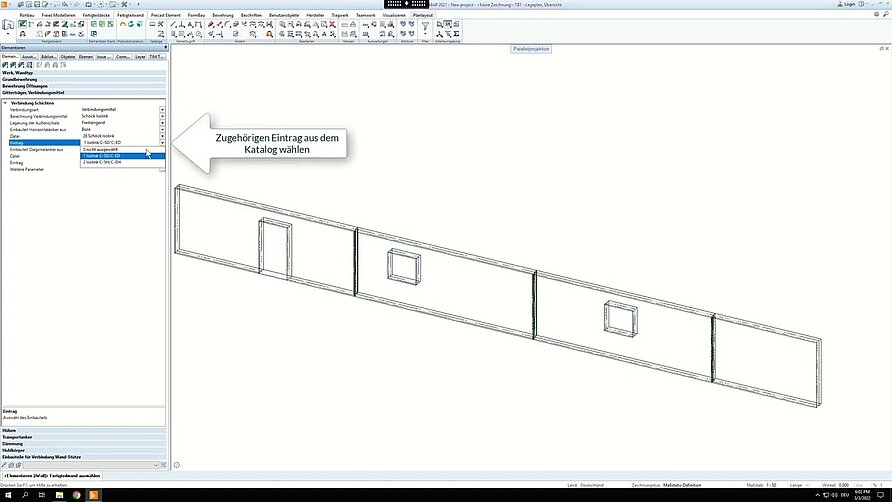Open Chrome from the taskbar
The height and width of the screenshot is (502, 892).
click(75, 495)
